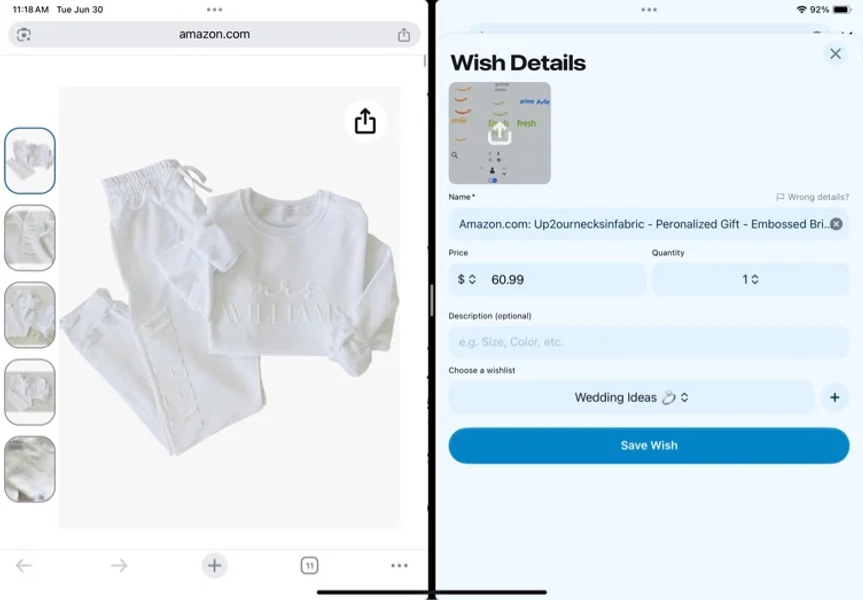Open the currency selector beside the price
Viewport: 863px width, 600px height.
click(x=466, y=279)
